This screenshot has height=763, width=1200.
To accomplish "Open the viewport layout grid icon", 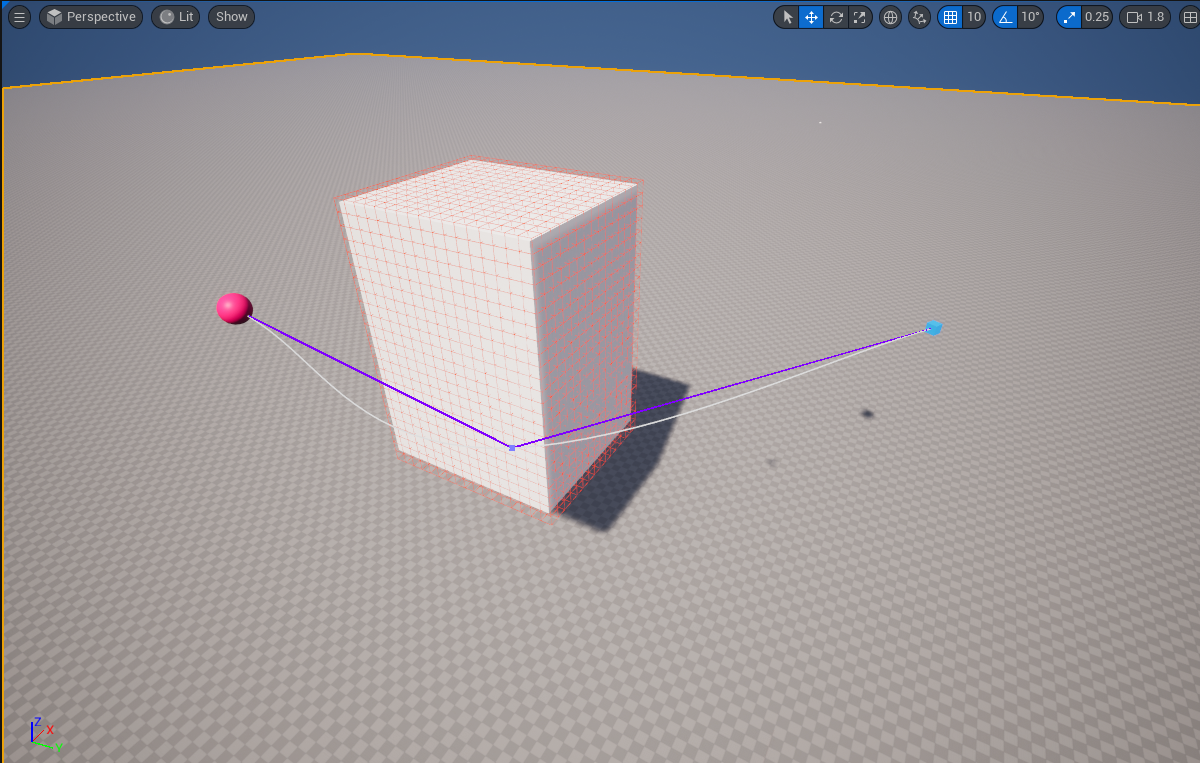I will point(1189,17).
